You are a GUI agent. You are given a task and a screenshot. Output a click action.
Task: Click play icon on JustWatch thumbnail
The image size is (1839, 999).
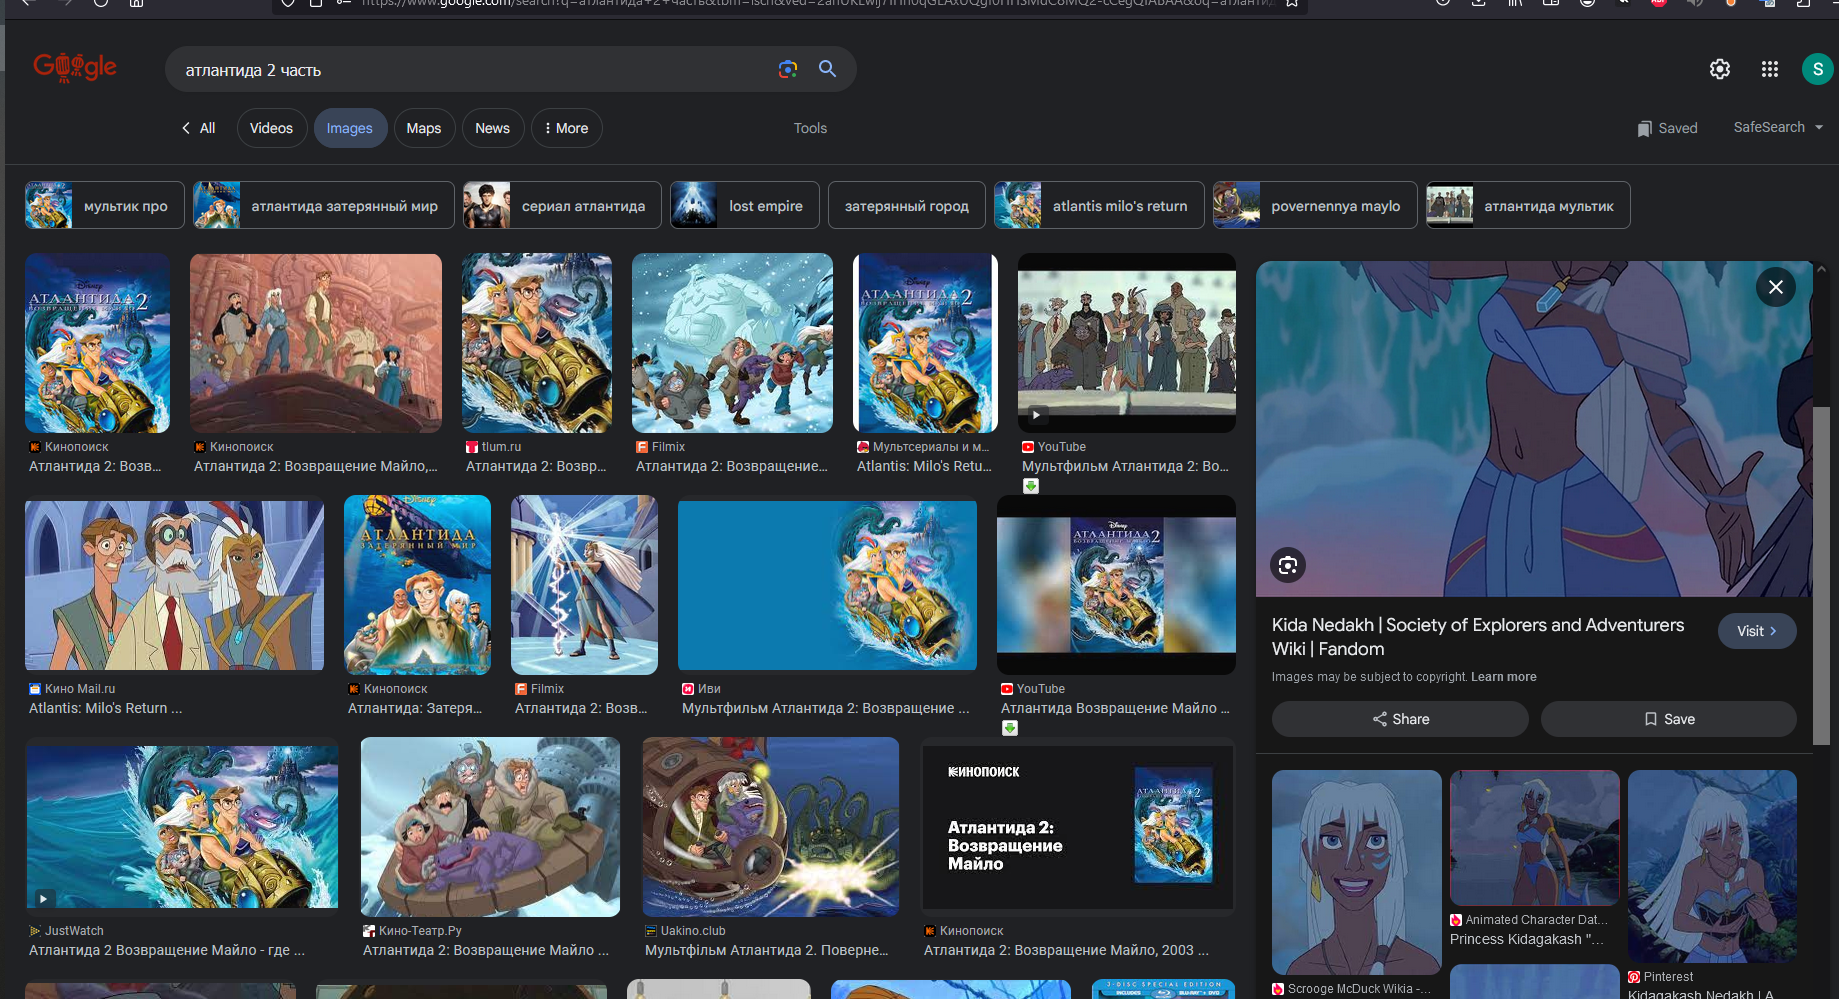(43, 898)
